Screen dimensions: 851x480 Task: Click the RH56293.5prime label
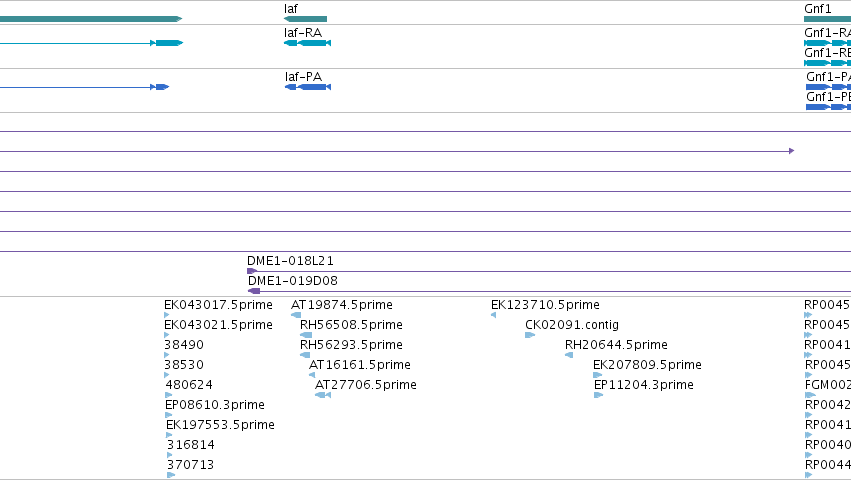pyautogui.click(x=351, y=345)
